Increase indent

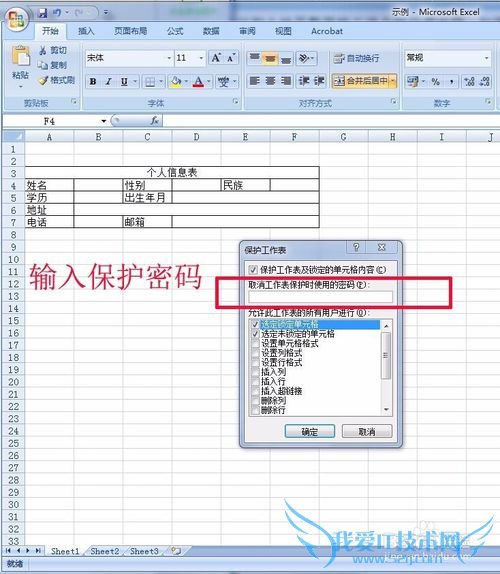(x=319, y=81)
